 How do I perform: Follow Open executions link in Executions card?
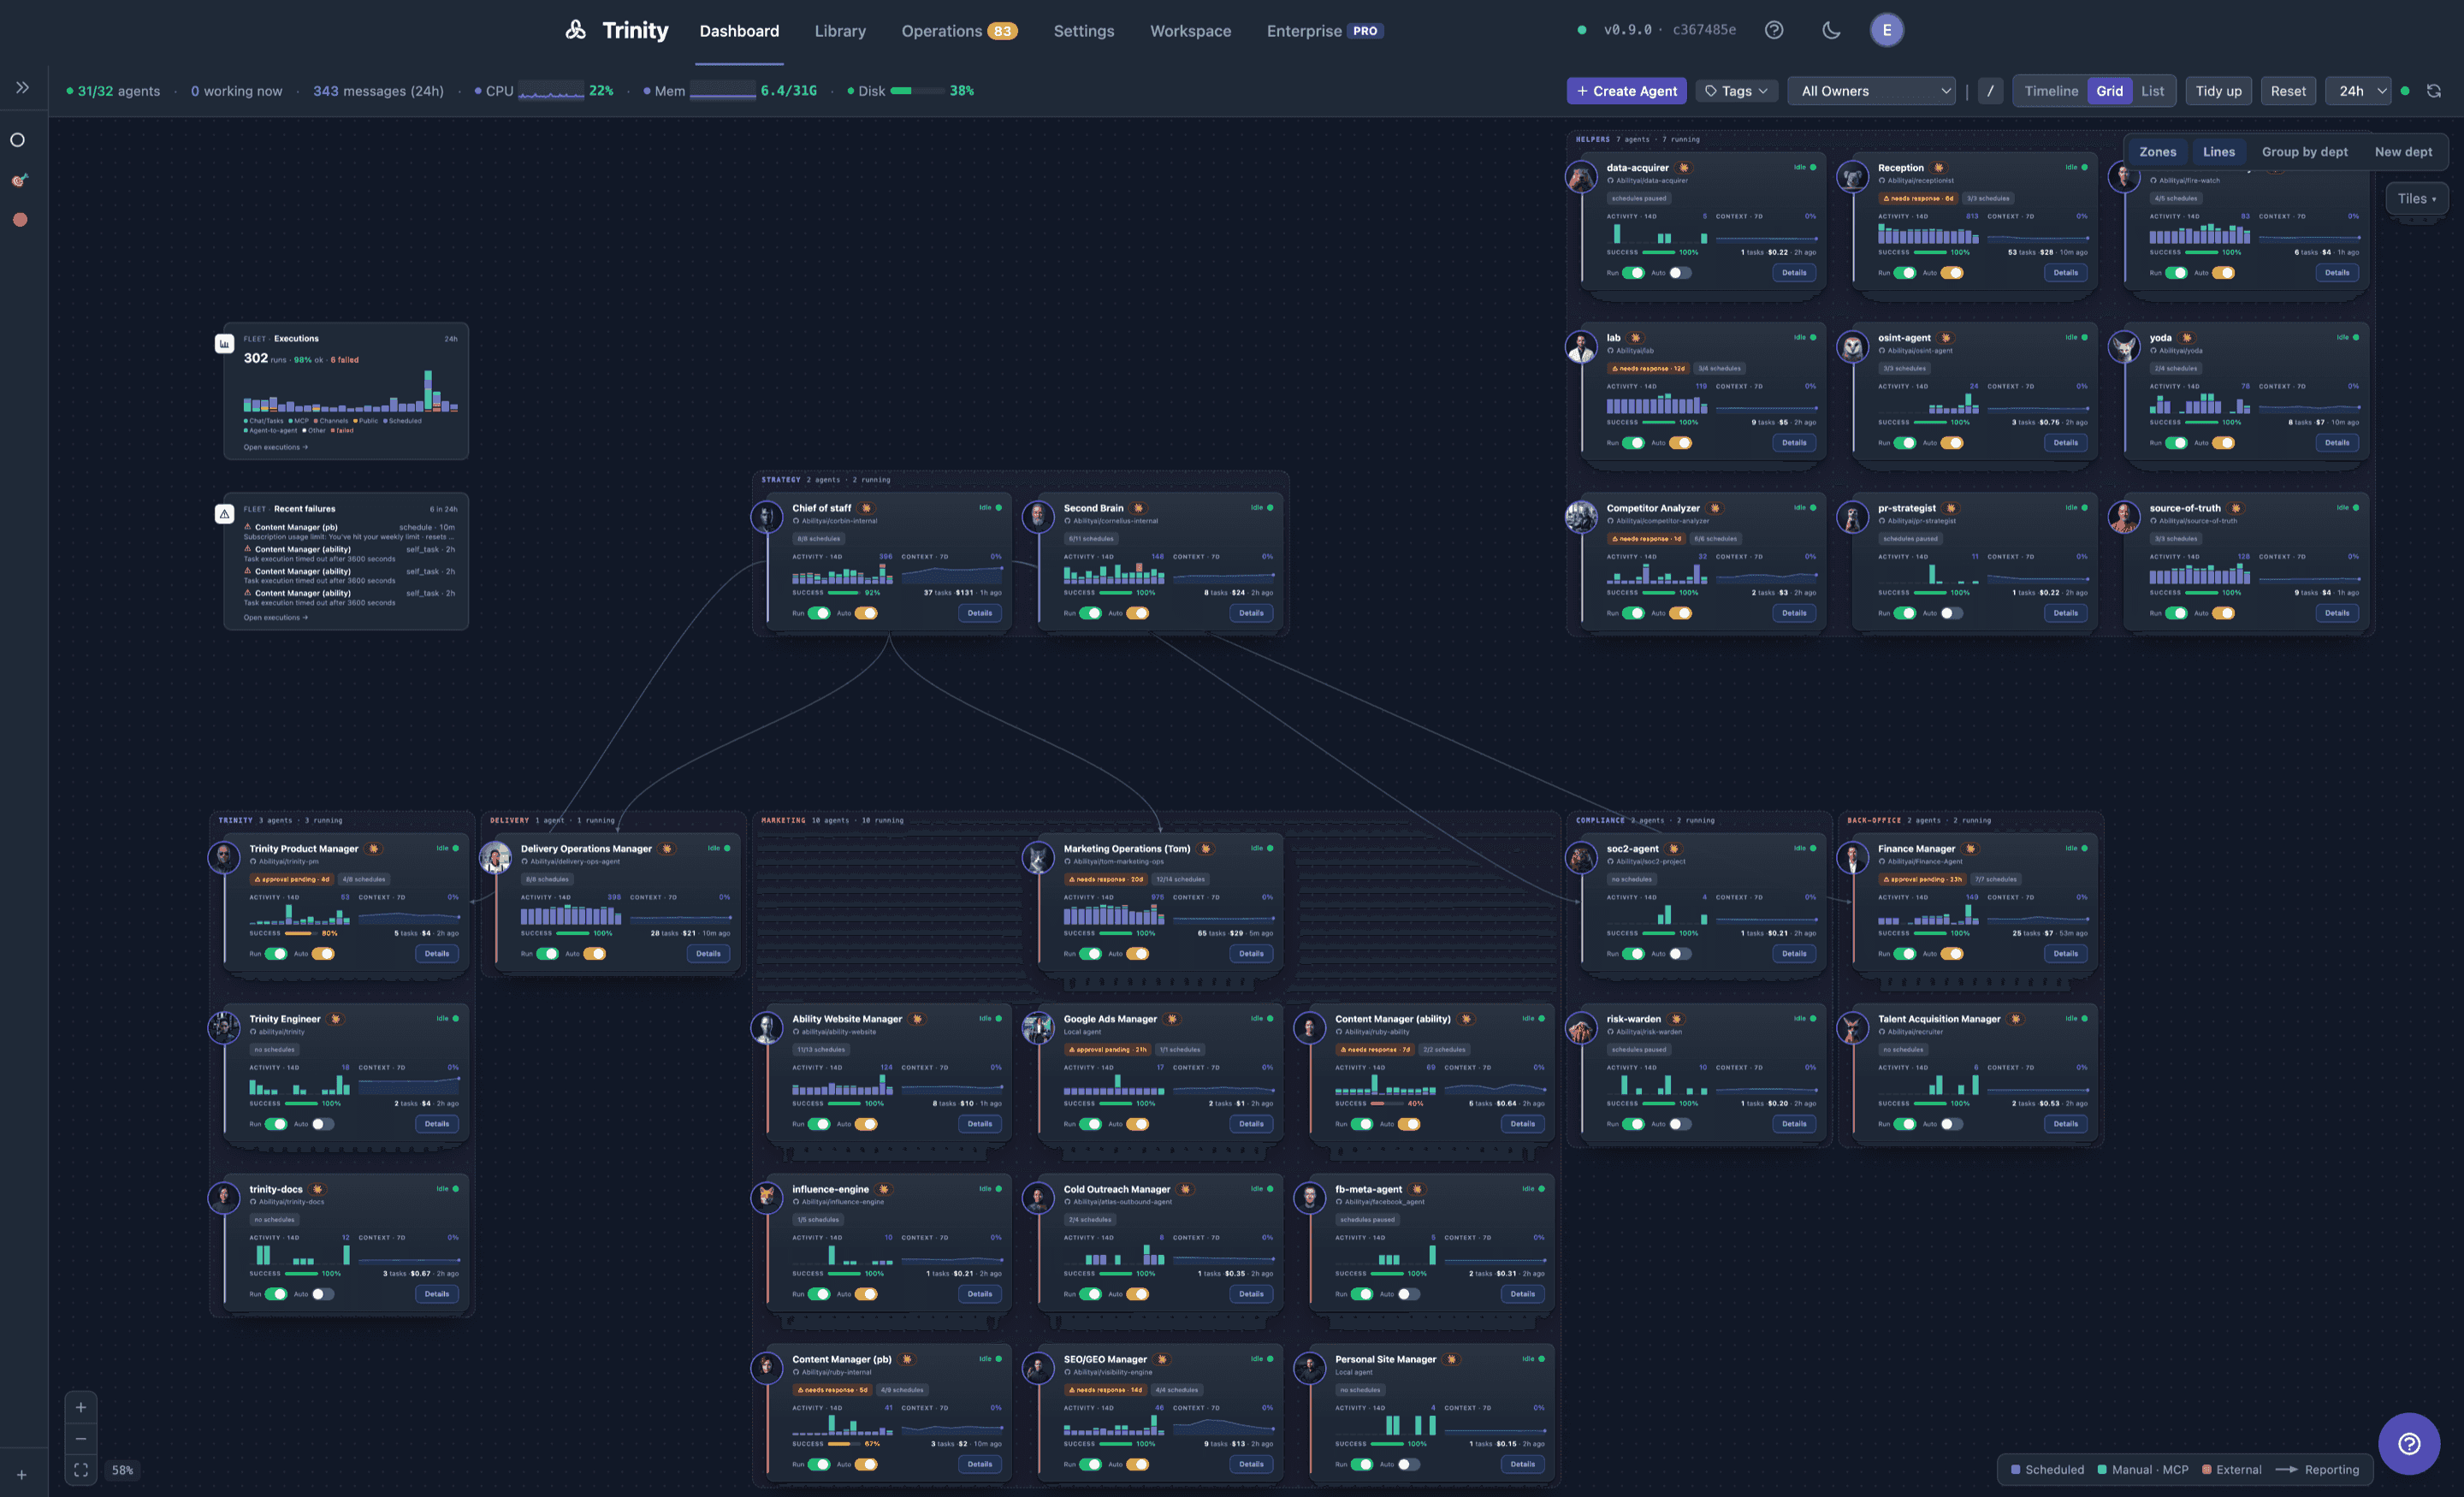pyautogui.click(x=275, y=447)
